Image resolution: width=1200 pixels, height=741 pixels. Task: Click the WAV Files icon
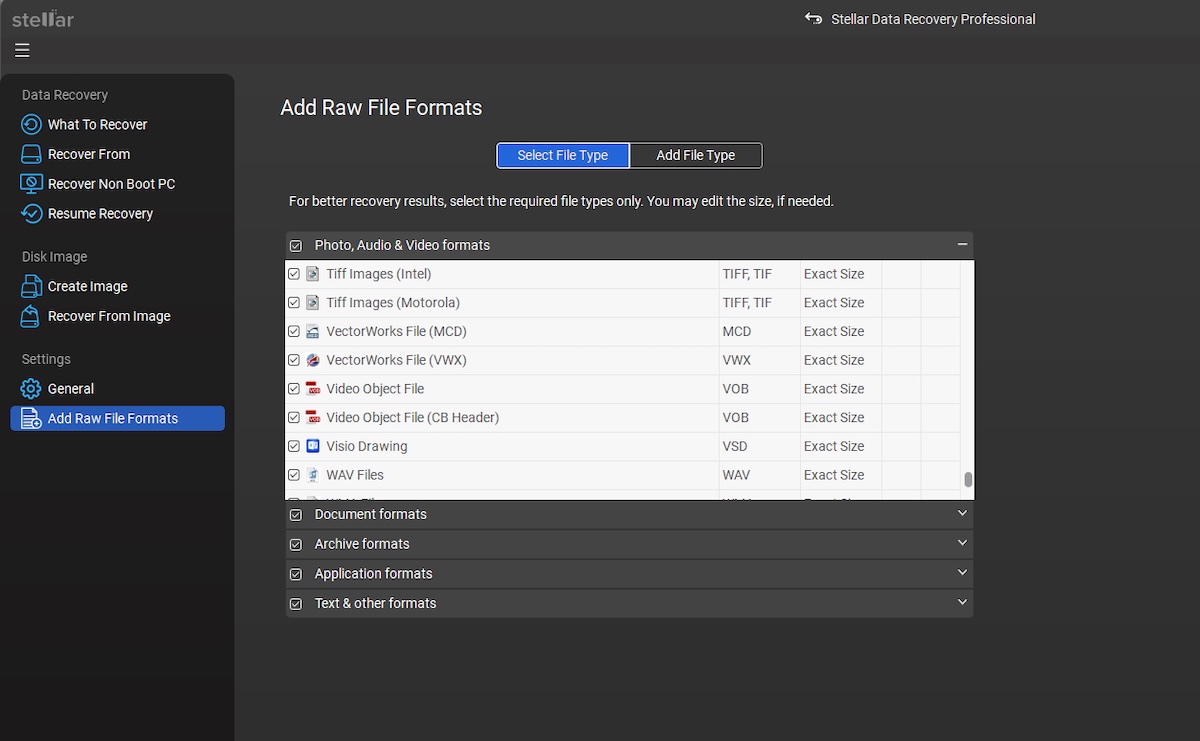313,475
